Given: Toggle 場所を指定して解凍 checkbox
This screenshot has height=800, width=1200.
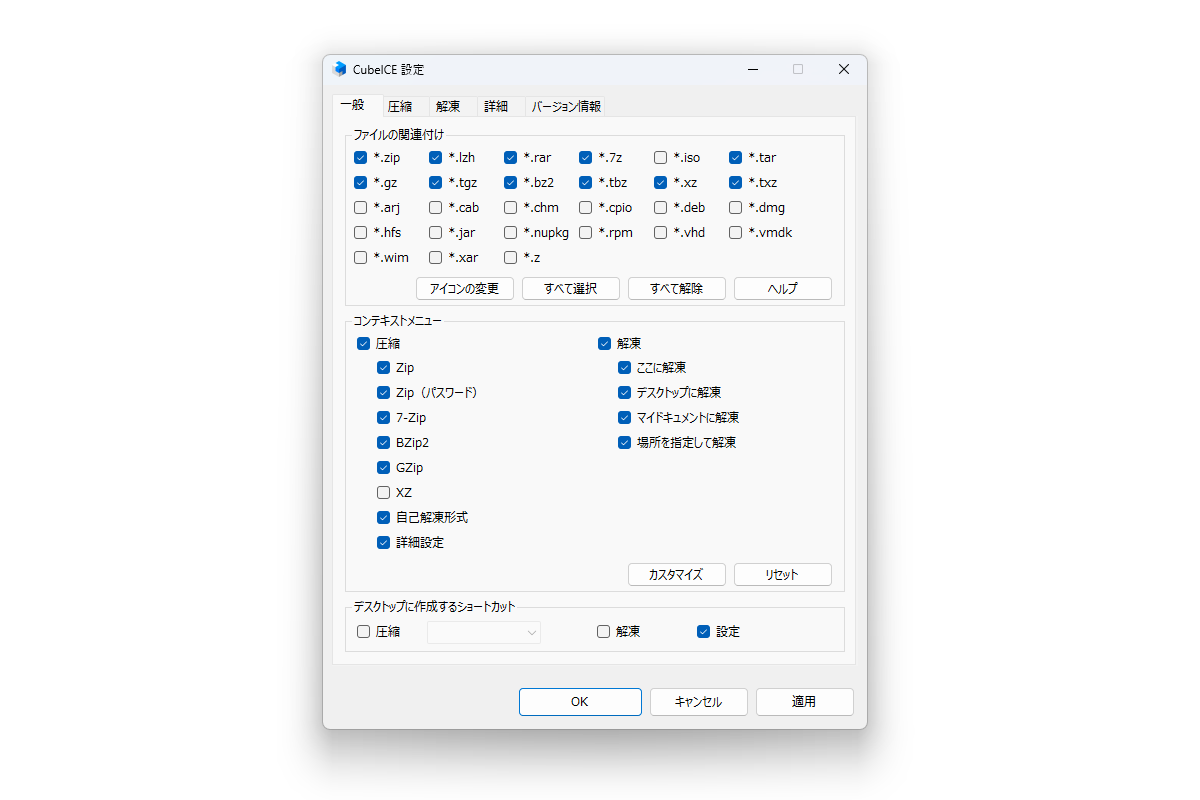Looking at the screenshot, I should pos(624,443).
